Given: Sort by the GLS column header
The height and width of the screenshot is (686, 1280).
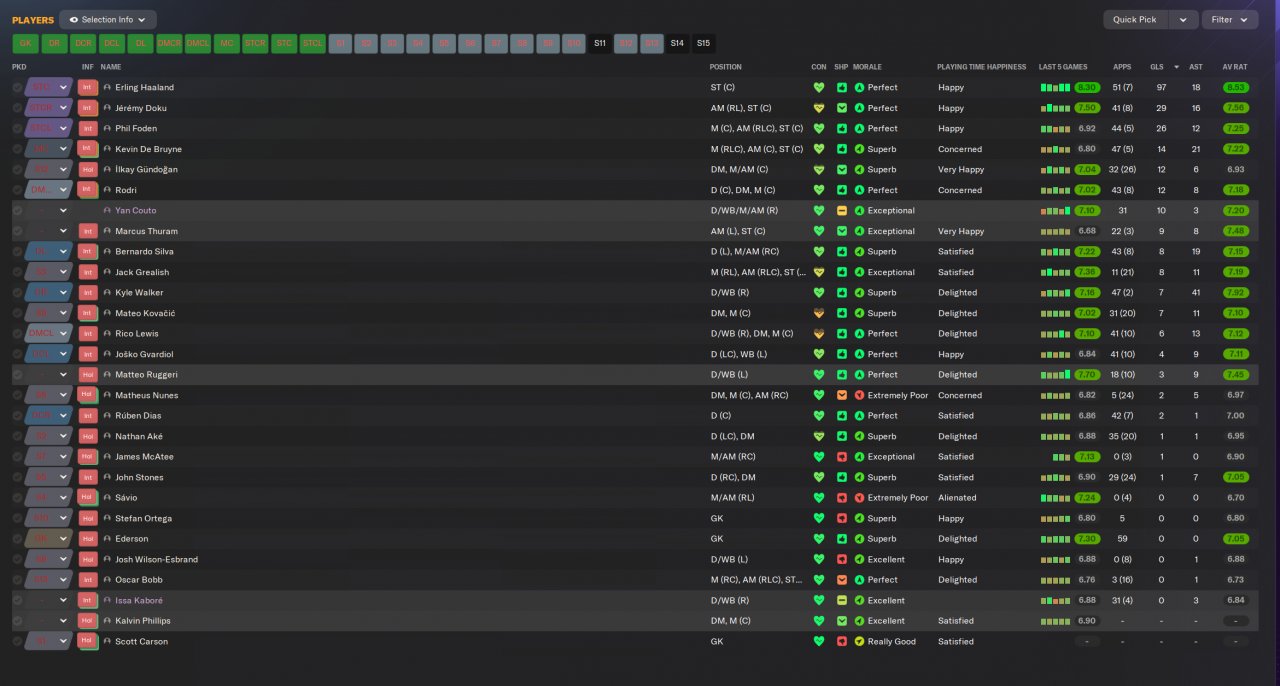Looking at the screenshot, I should (x=1156, y=67).
